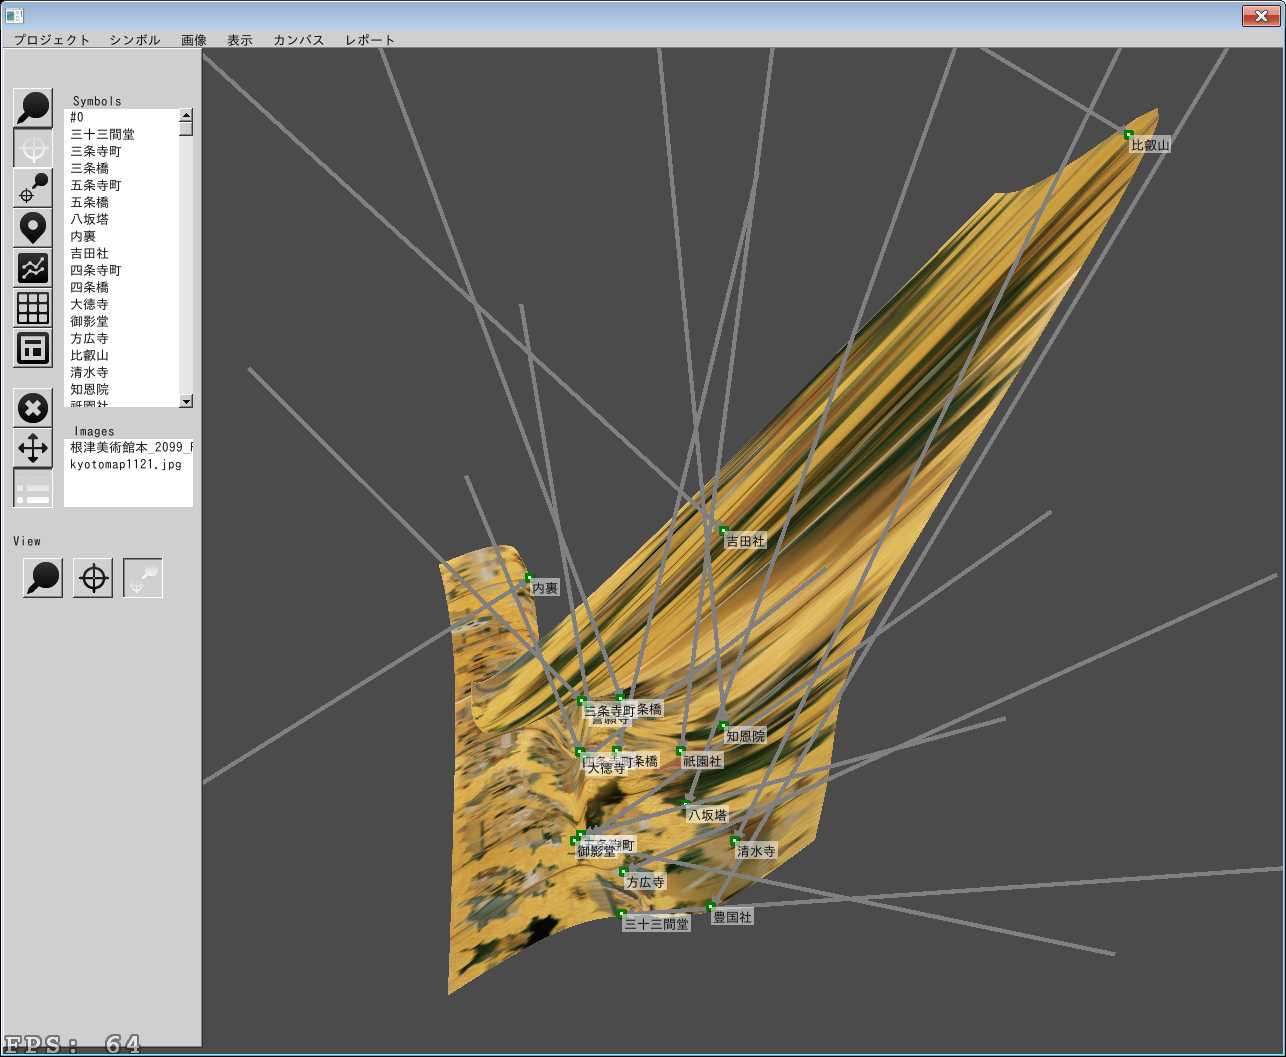1286x1057 pixels.
Task: Select 五条橋 in Symbols list
Action: point(122,202)
